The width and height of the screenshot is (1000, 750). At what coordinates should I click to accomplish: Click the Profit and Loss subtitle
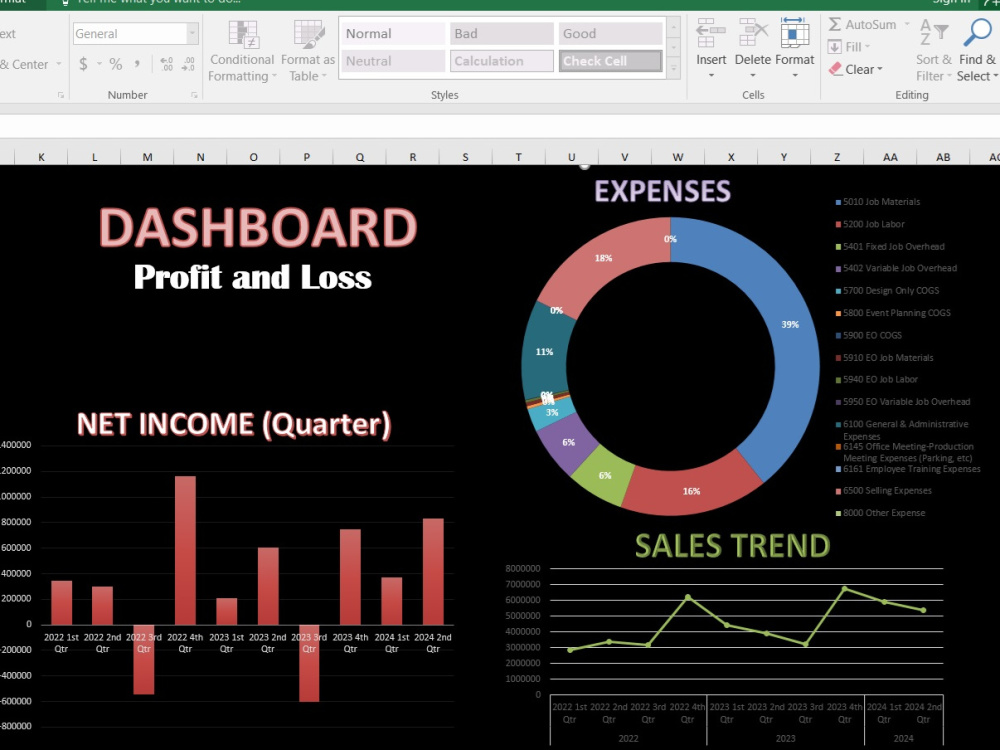click(253, 277)
